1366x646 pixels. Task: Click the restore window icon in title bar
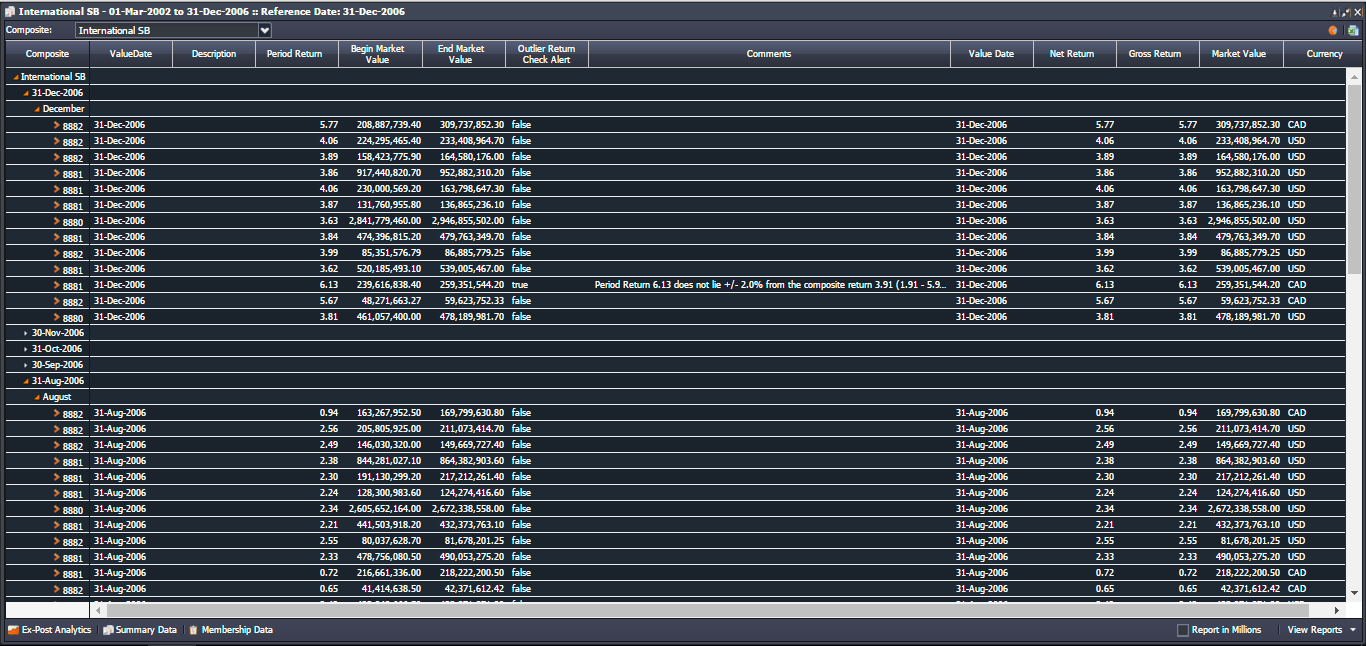pos(1345,12)
